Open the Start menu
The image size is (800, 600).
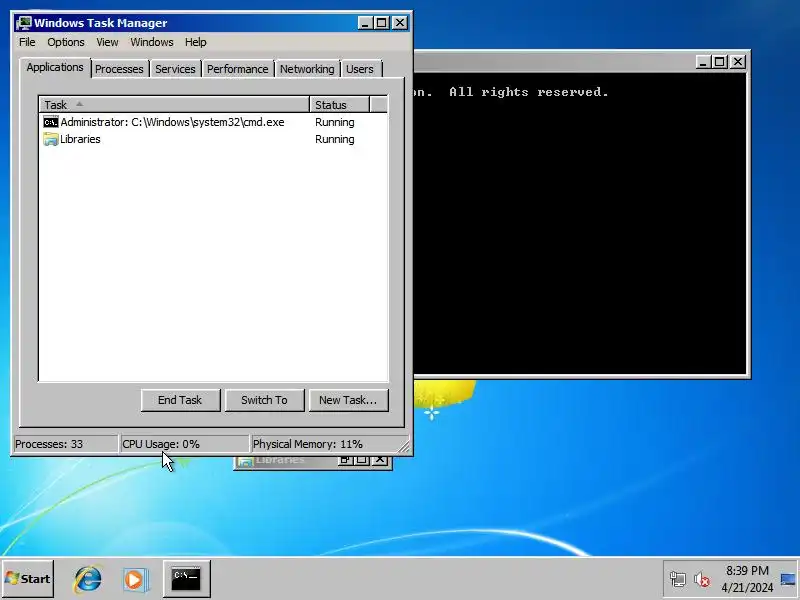click(28, 579)
